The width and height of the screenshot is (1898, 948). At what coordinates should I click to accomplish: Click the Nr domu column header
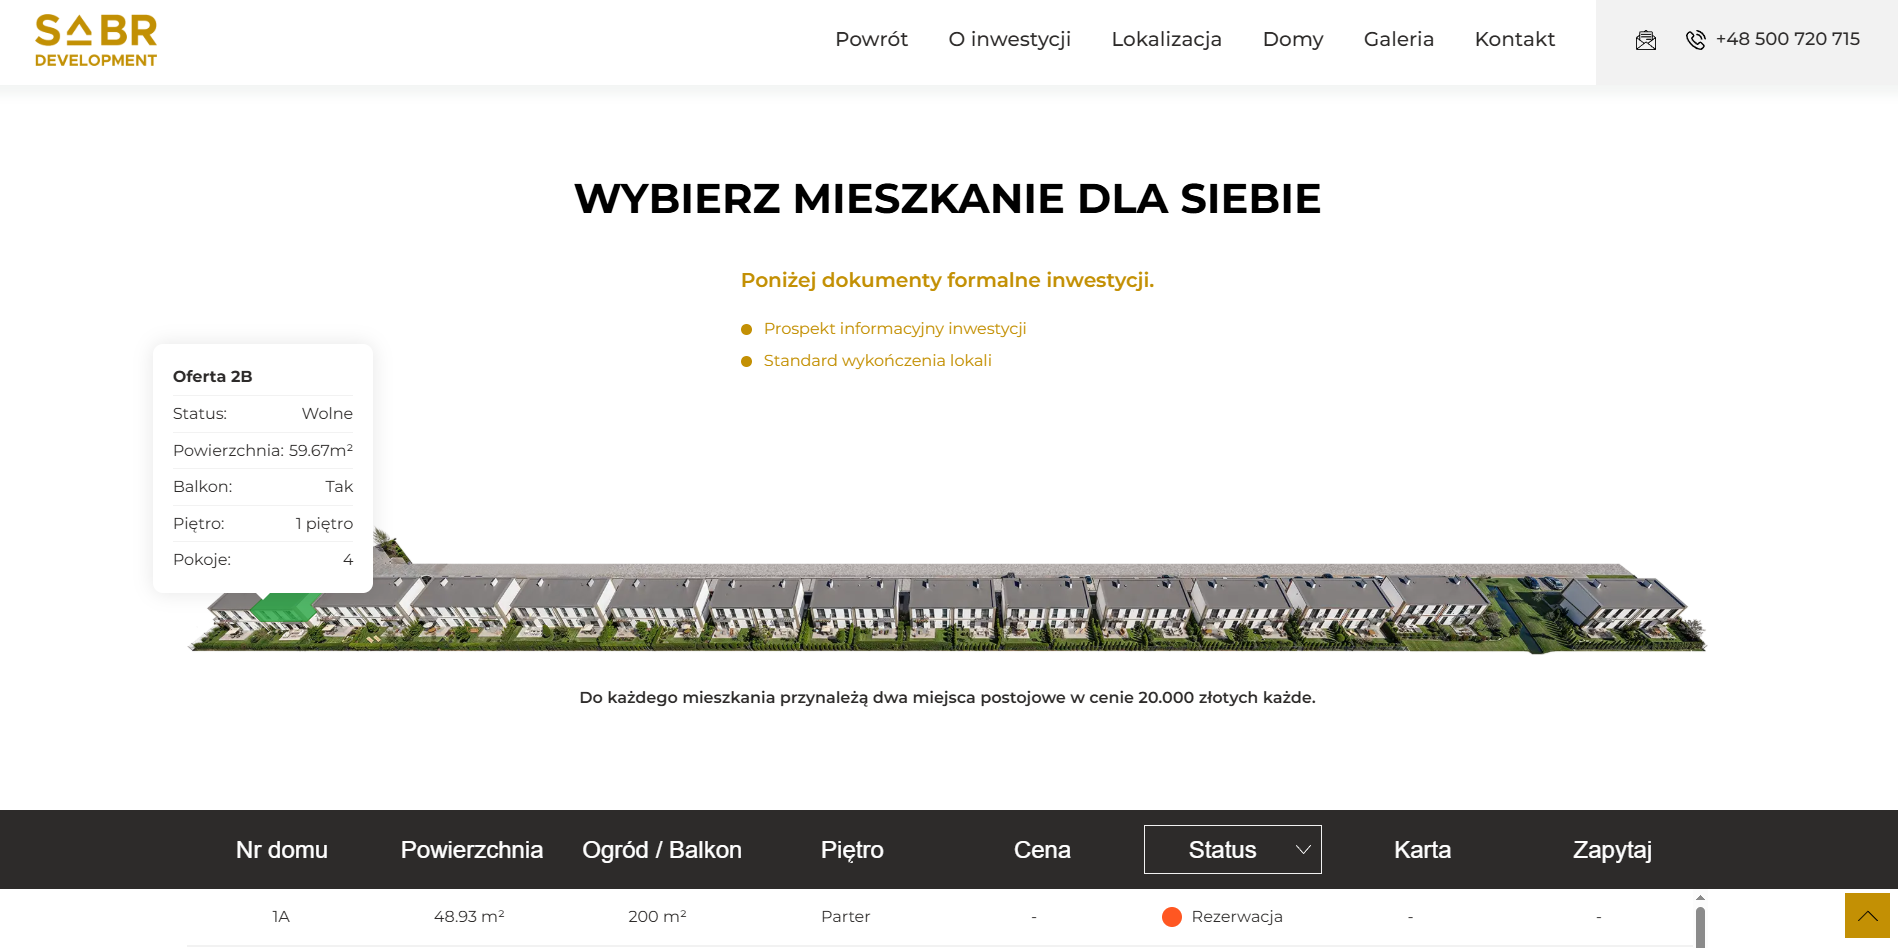point(282,850)
